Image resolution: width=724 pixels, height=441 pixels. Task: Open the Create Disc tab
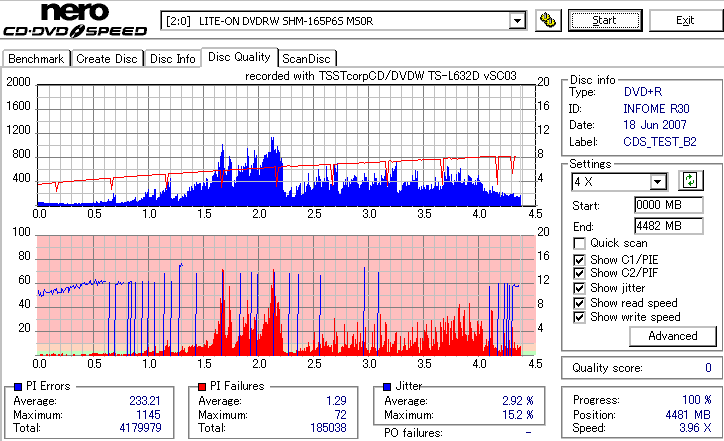(107, 59)
